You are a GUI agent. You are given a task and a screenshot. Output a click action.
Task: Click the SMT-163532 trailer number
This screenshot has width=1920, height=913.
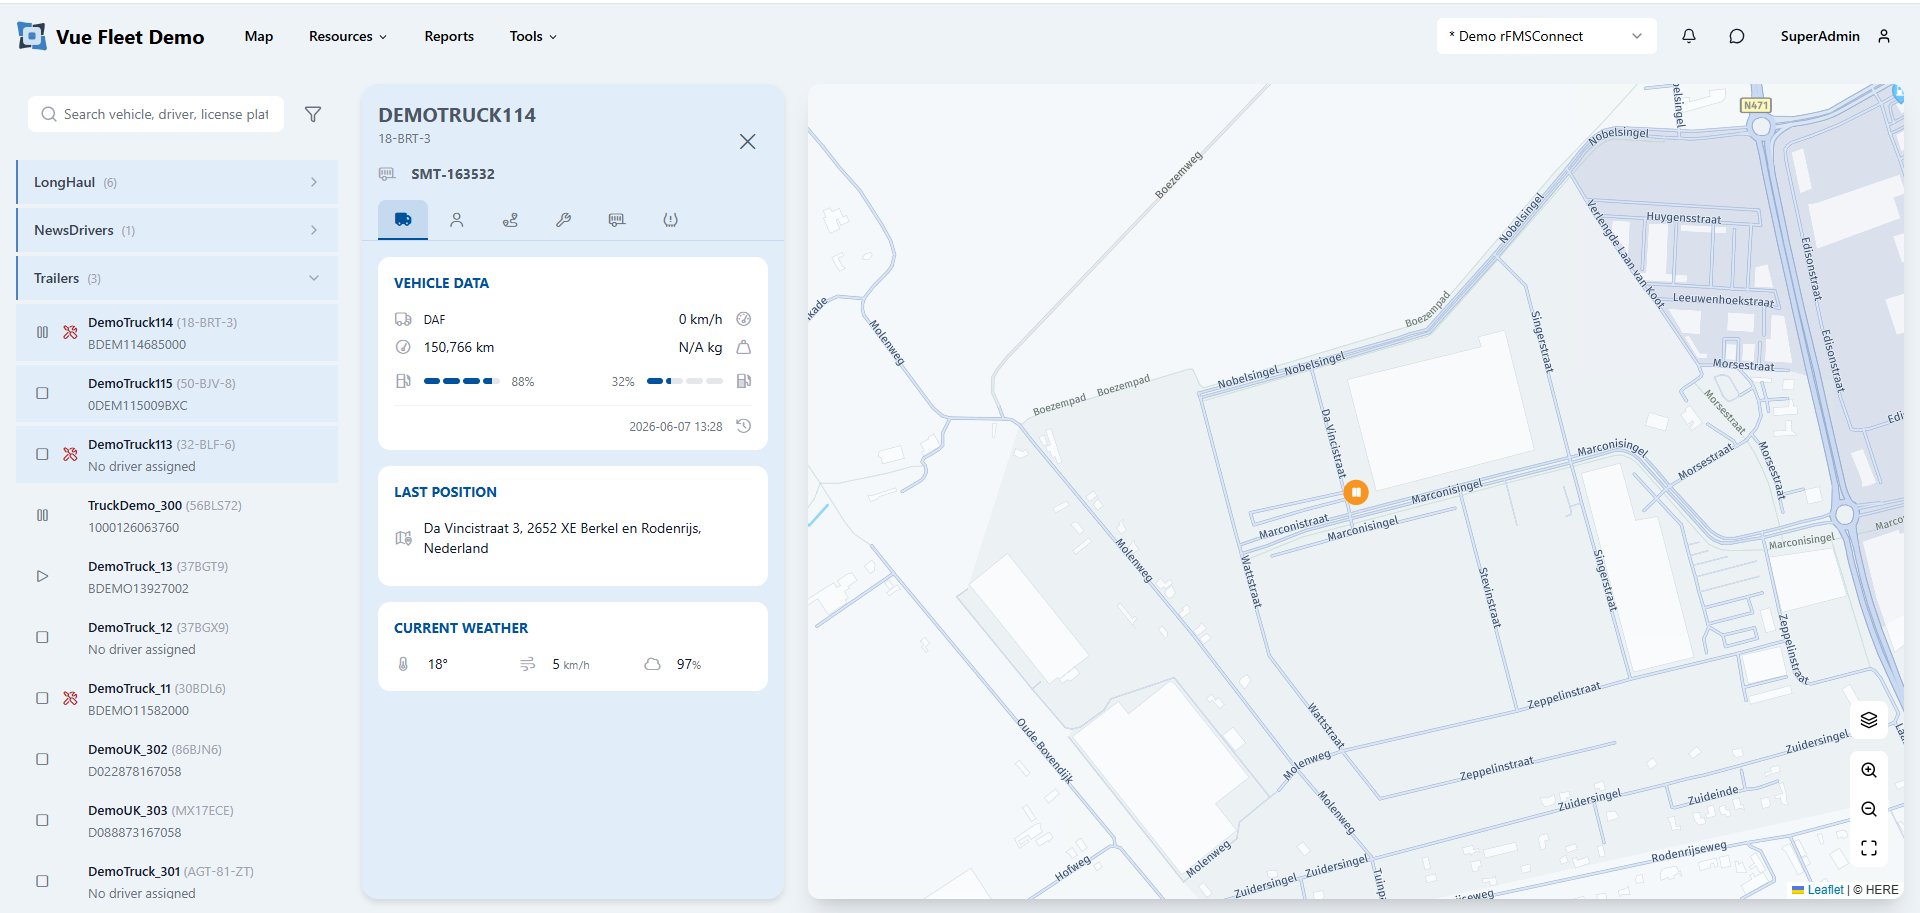(x=453, y=174)
